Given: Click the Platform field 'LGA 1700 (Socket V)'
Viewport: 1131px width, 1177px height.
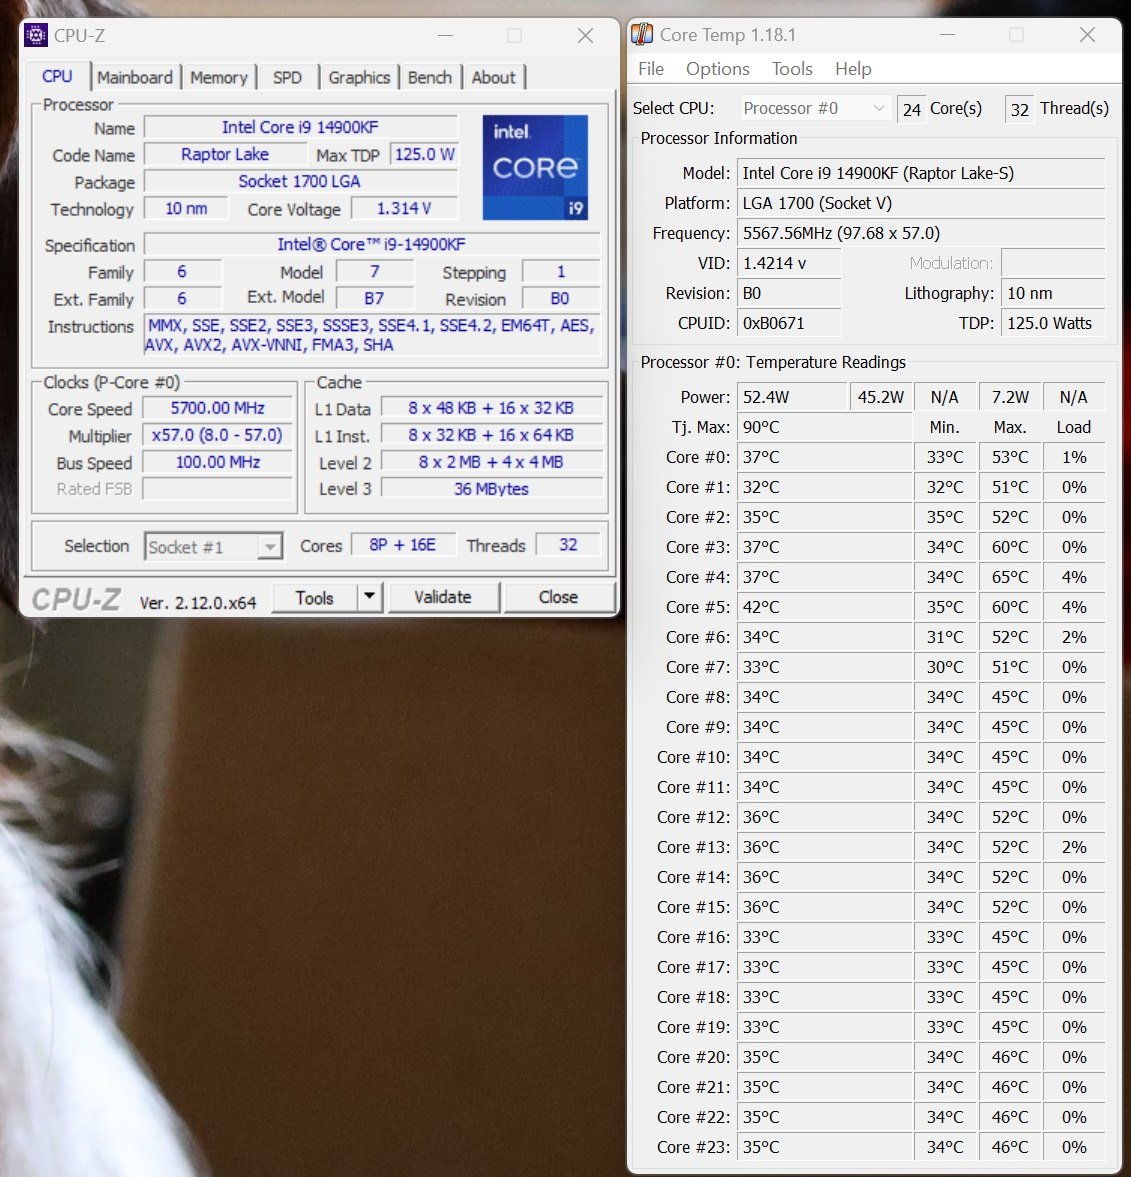Looking at the screenshot, I should pyautogui.click(x=921, y=203).
